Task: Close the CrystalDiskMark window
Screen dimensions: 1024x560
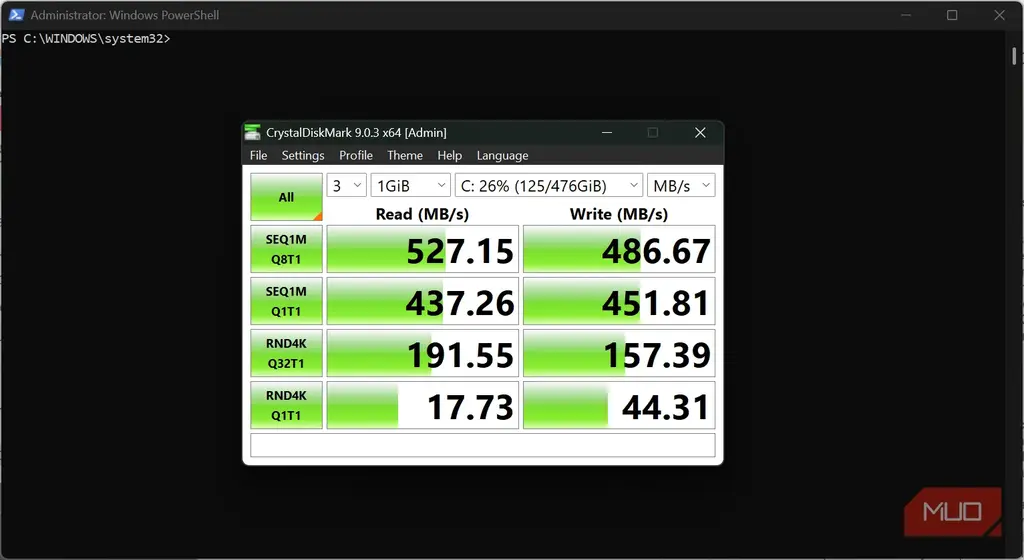Action: coord(700,132)
